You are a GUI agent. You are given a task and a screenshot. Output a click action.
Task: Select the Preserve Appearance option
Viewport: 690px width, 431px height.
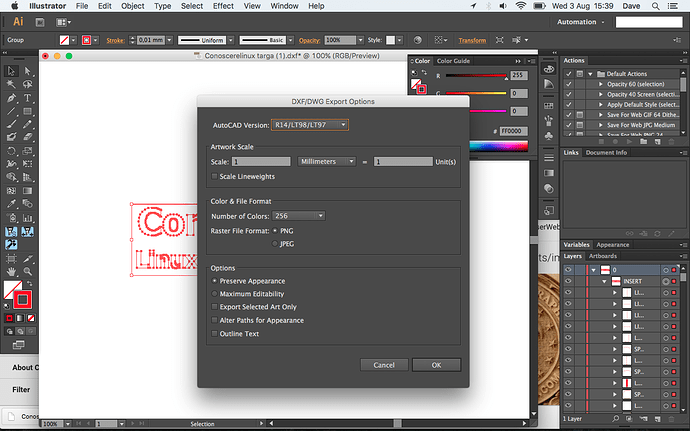214,281
